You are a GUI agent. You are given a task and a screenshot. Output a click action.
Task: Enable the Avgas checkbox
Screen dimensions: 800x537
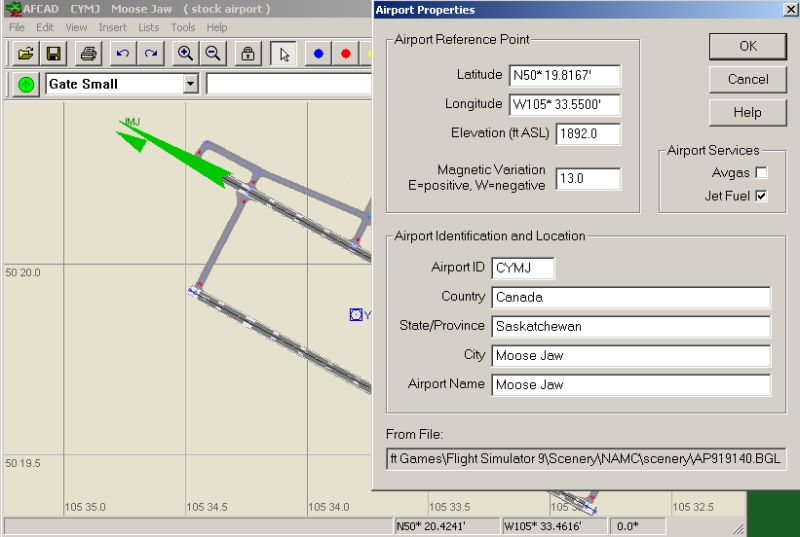(x=761, y=173)
